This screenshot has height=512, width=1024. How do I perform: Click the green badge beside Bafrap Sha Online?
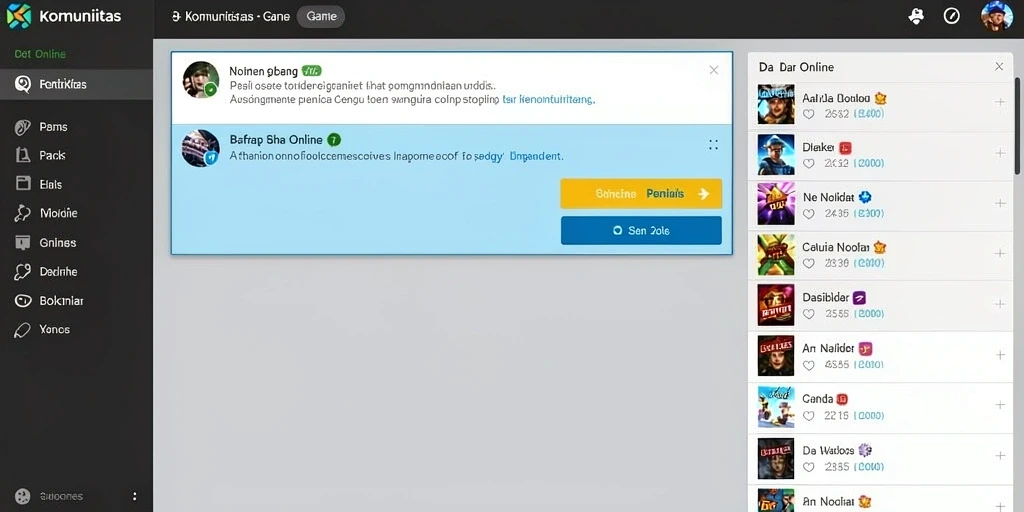[x=334, y=139]
